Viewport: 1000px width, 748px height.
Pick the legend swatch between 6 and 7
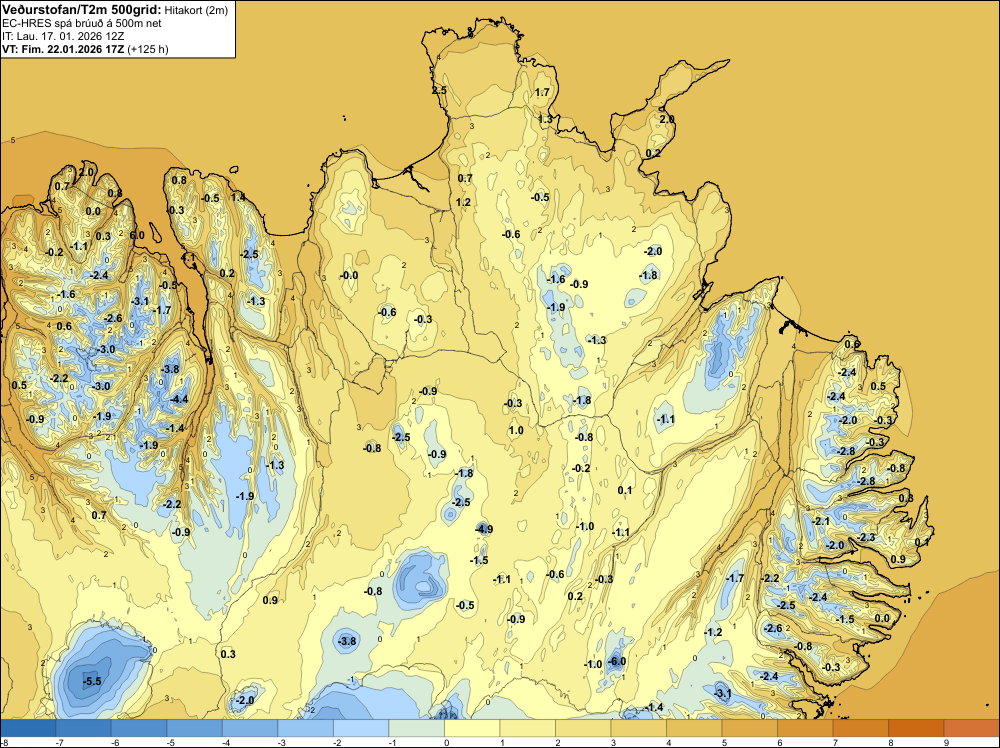[805, 728]
